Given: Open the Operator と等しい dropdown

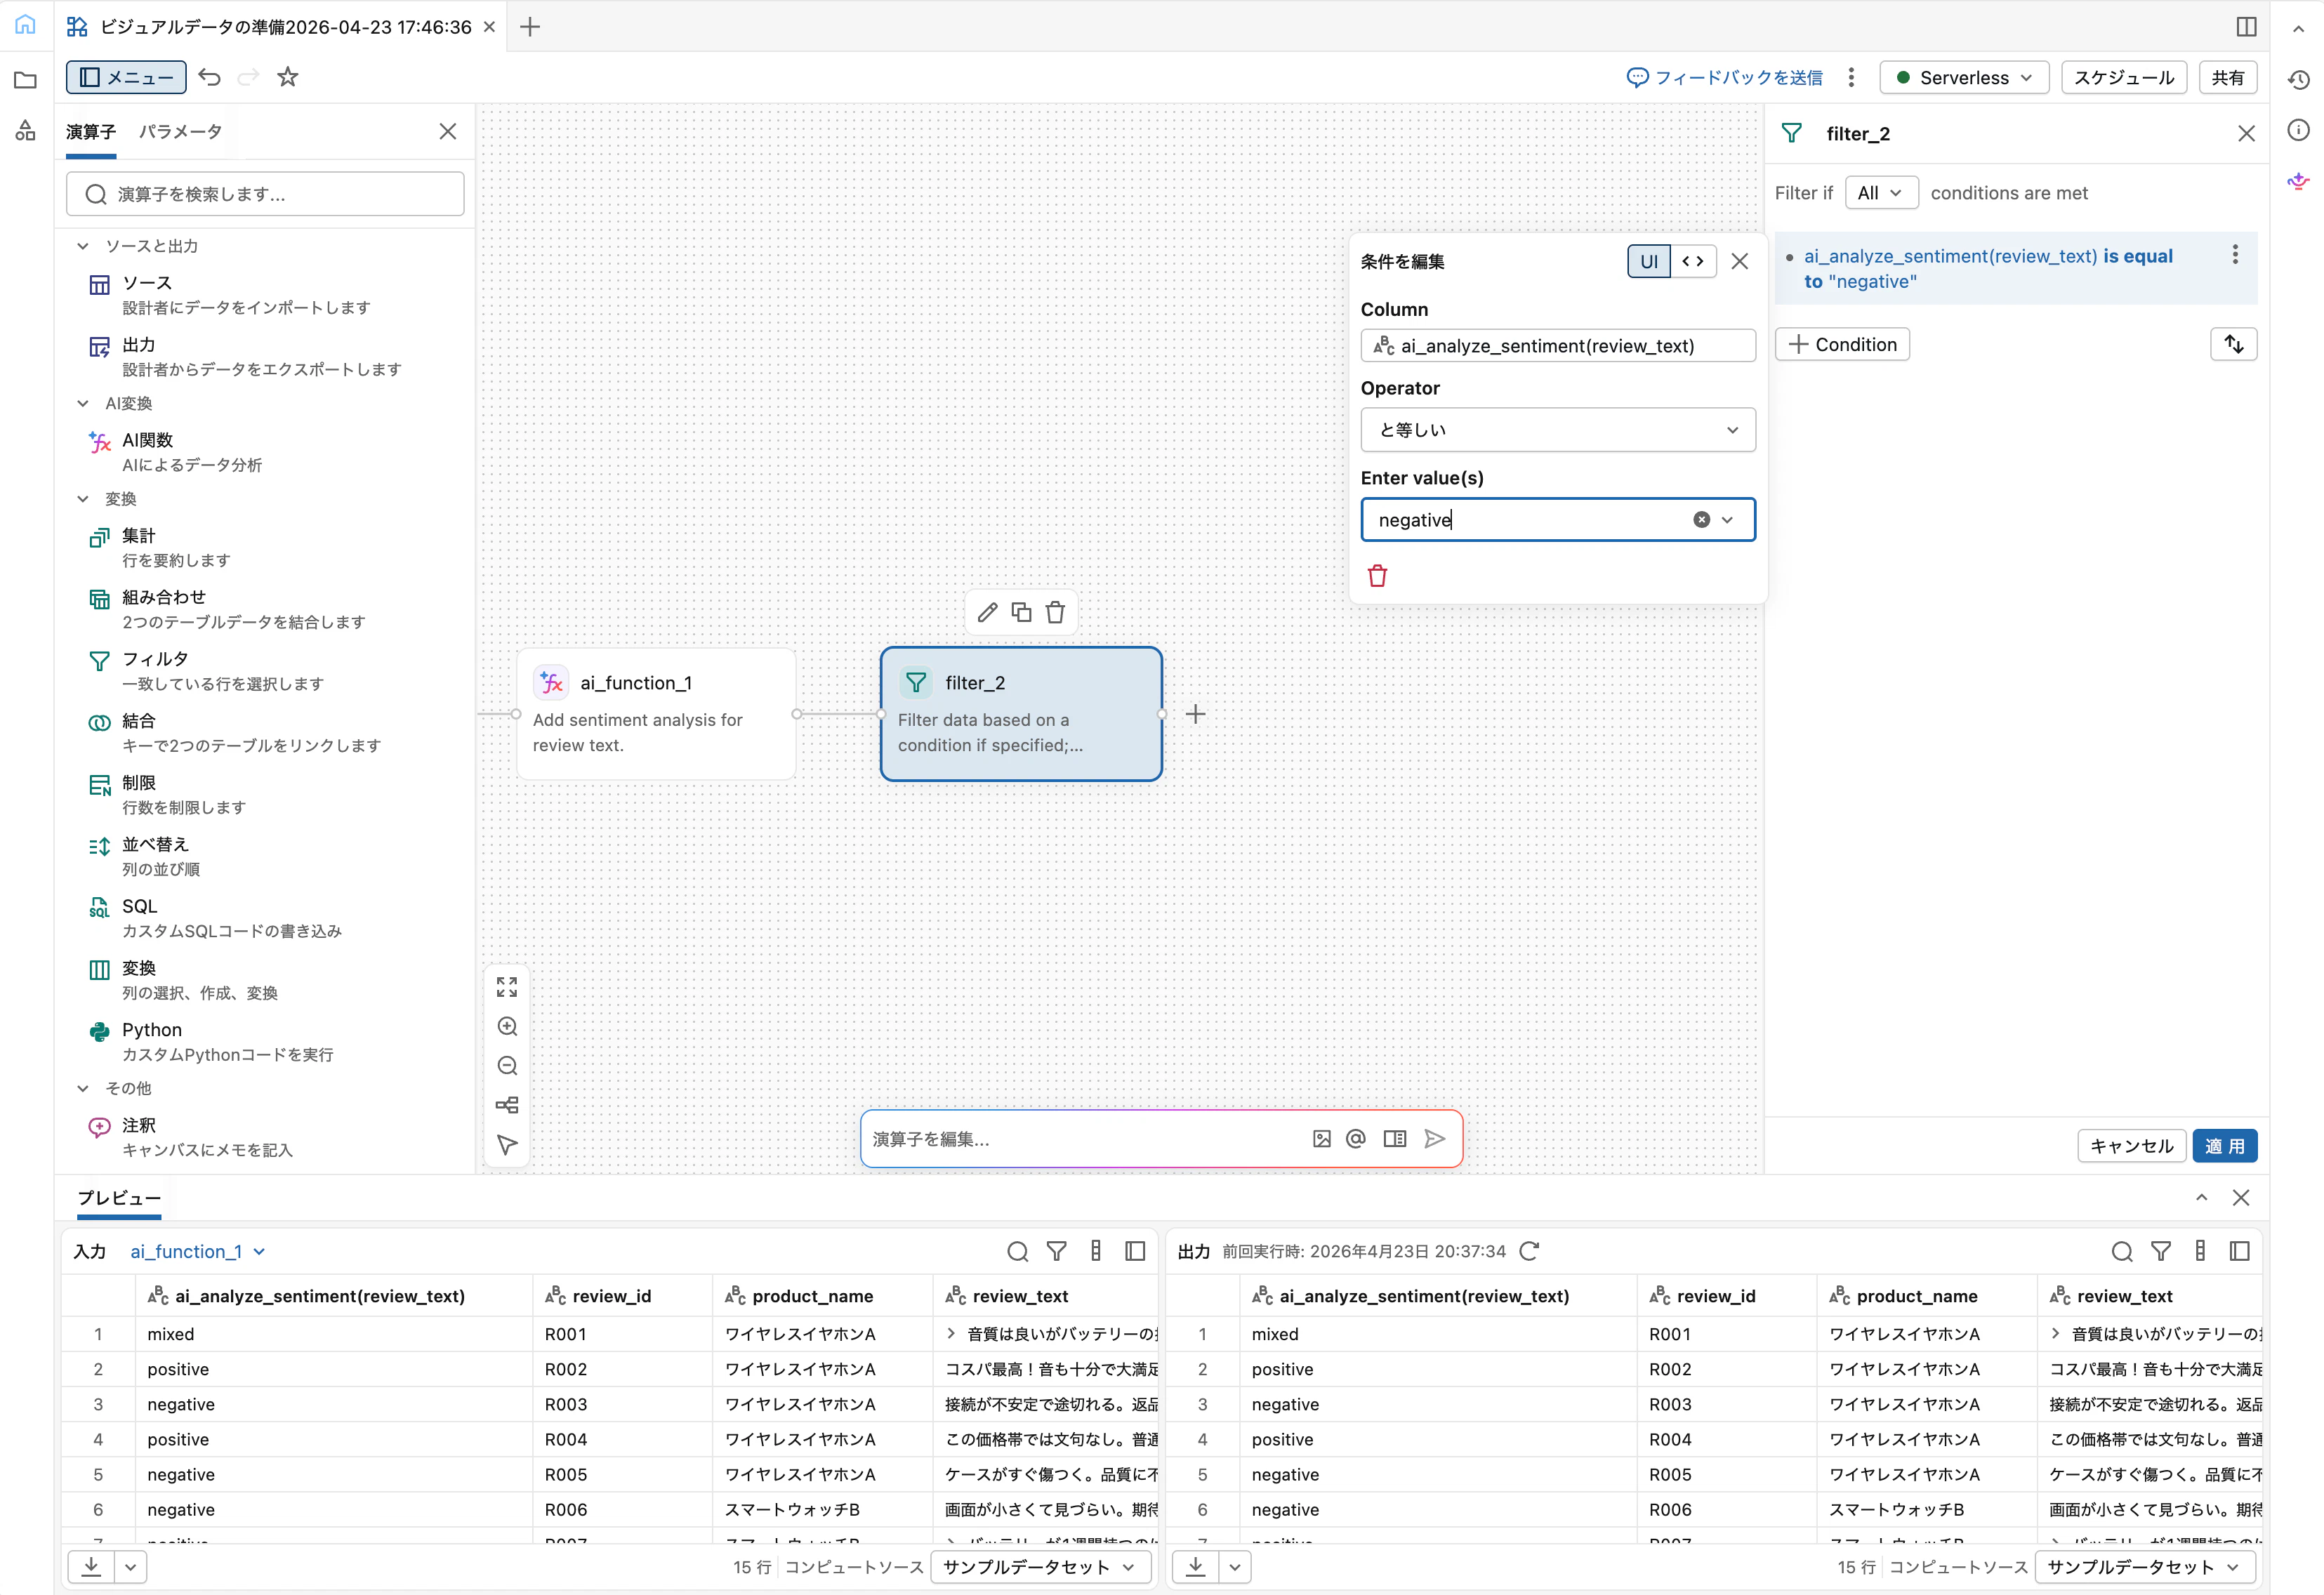Looking at the screenshot, I should pyautogui.click(x=1557, y=430).
